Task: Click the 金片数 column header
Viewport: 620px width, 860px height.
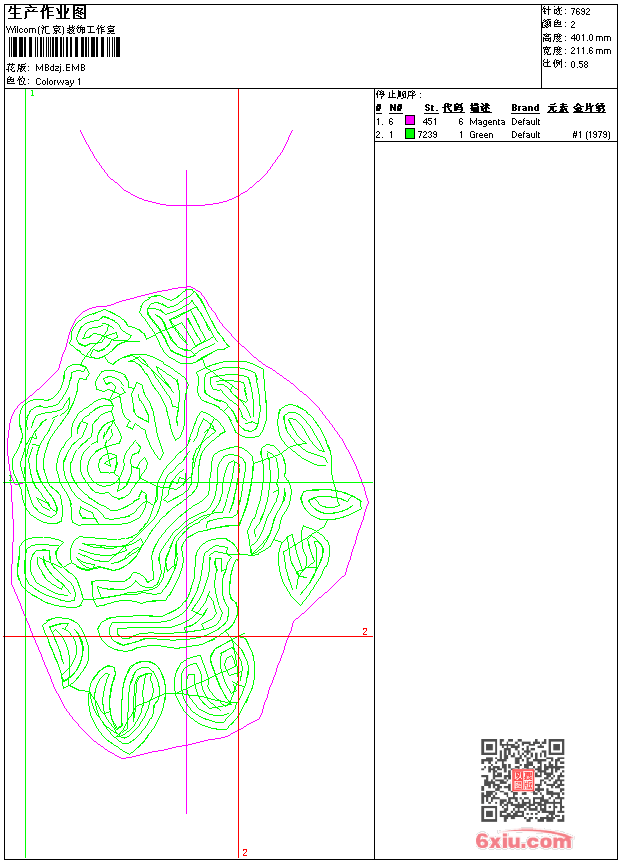Action: pyautogui.click(x=590, y=108)
